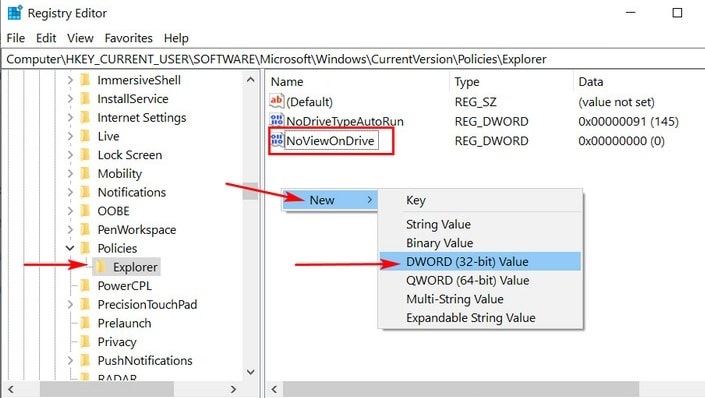Click the Internet Settings folder icon

(x=85, y=117)
